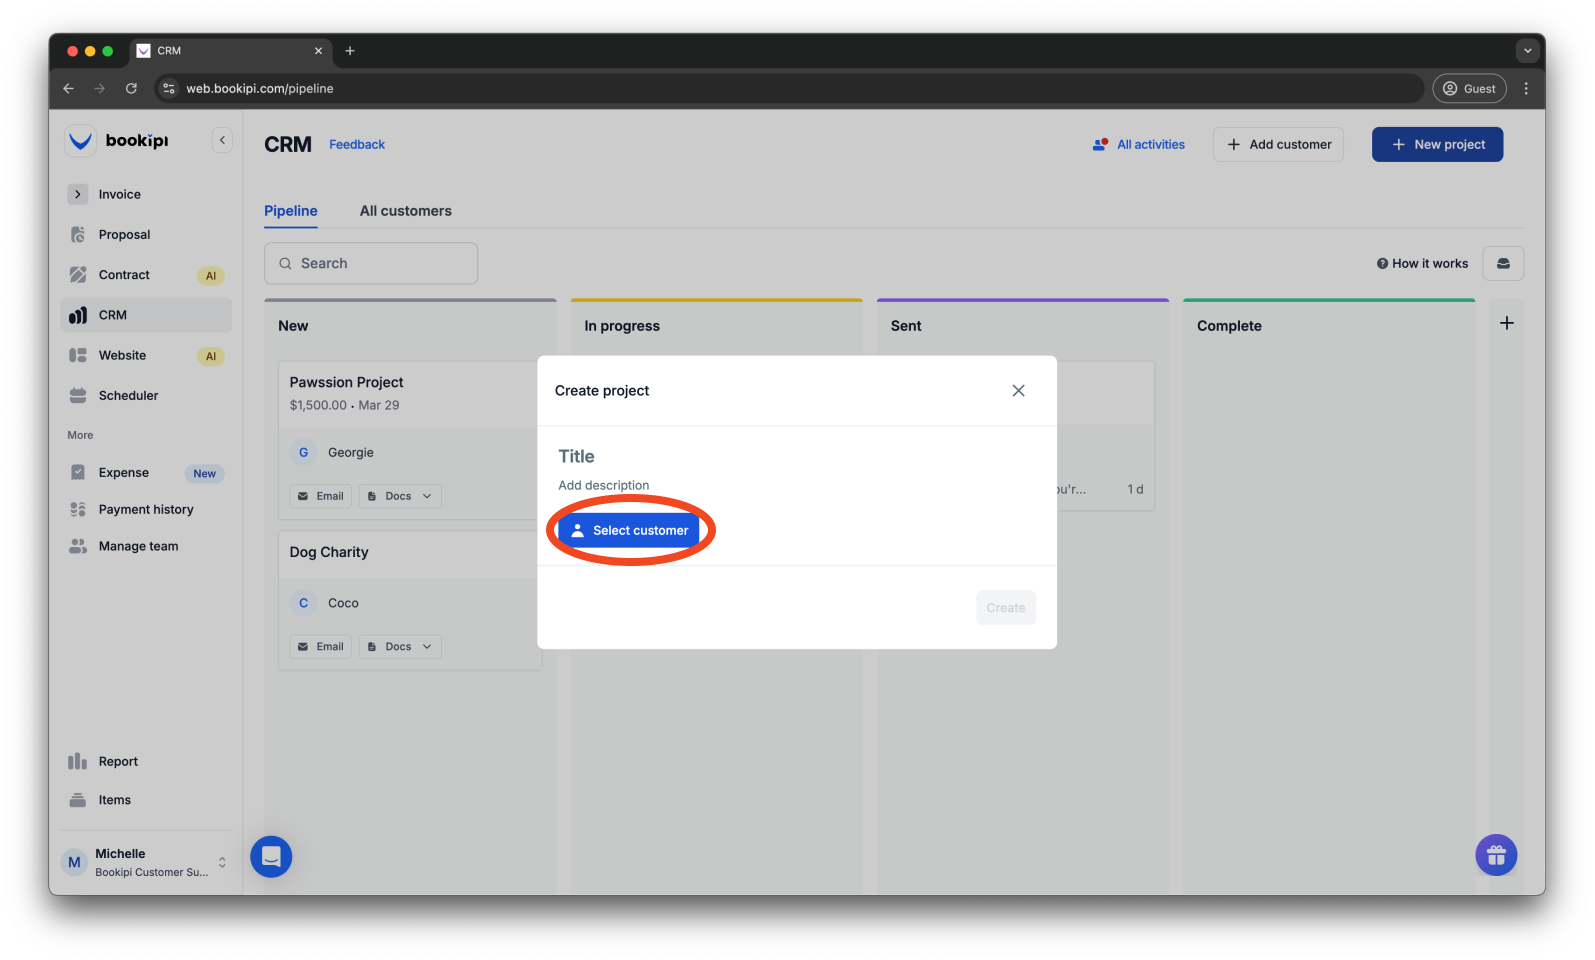
Task: Open How it works help
Action: coord(1422,264)
